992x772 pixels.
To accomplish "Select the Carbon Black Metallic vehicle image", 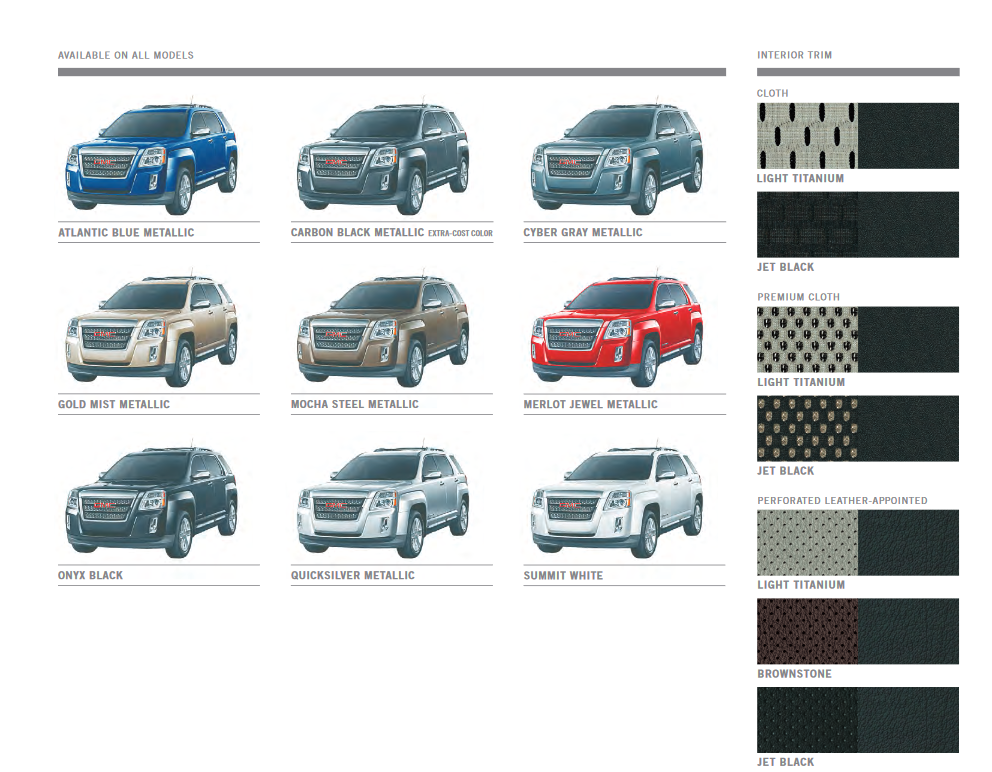I will 383,158.
